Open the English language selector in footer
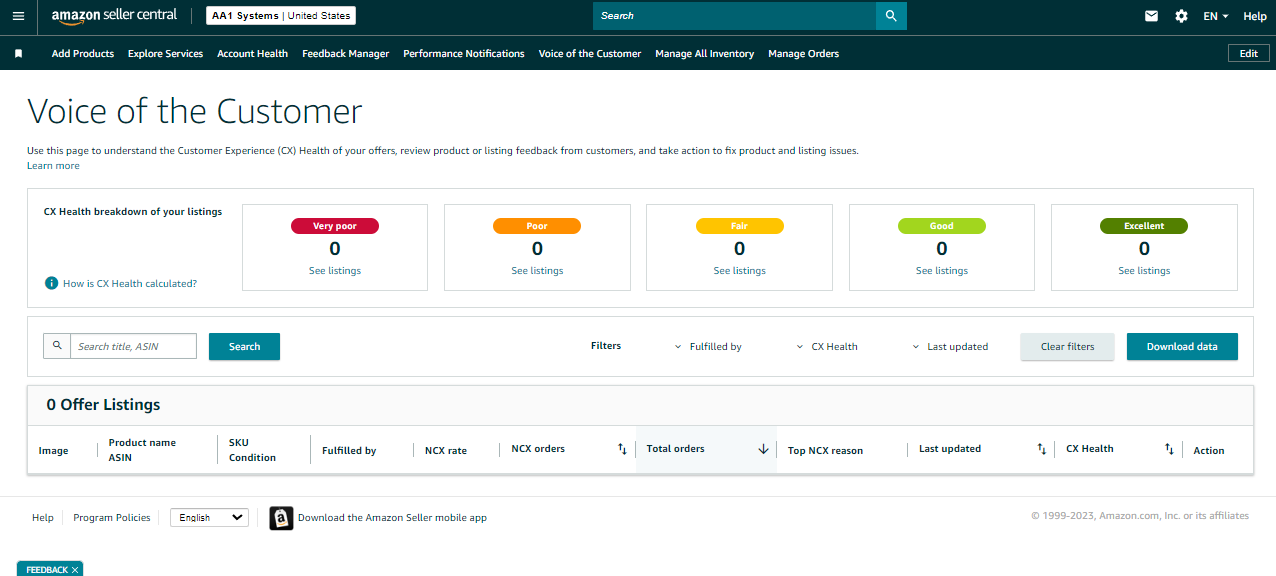The width and height of the screenshot is (1276, 576). coord(209,517)
